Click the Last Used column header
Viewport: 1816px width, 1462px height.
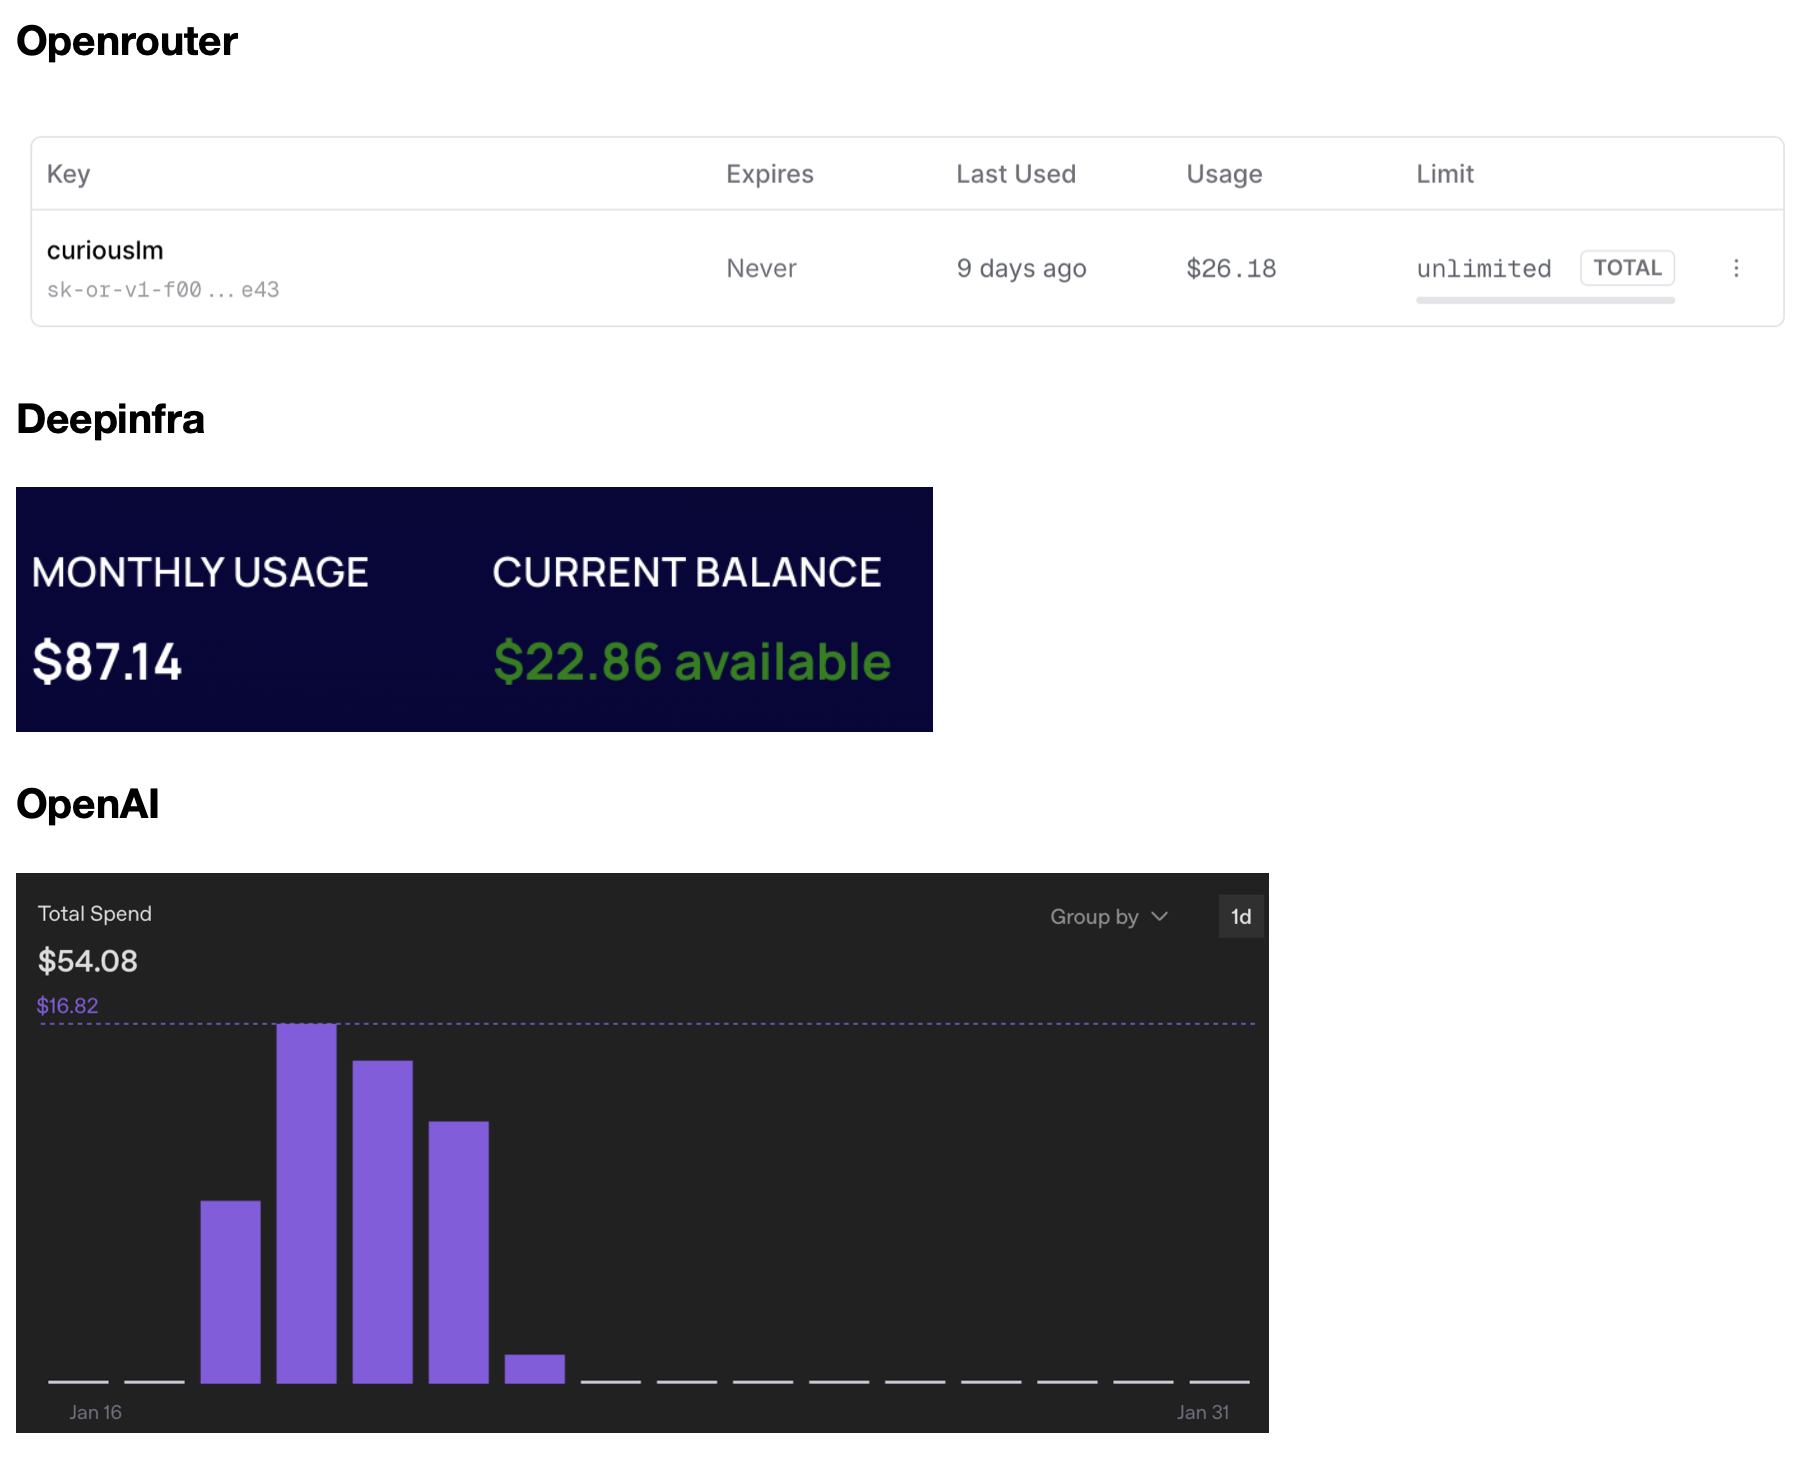1016,174
